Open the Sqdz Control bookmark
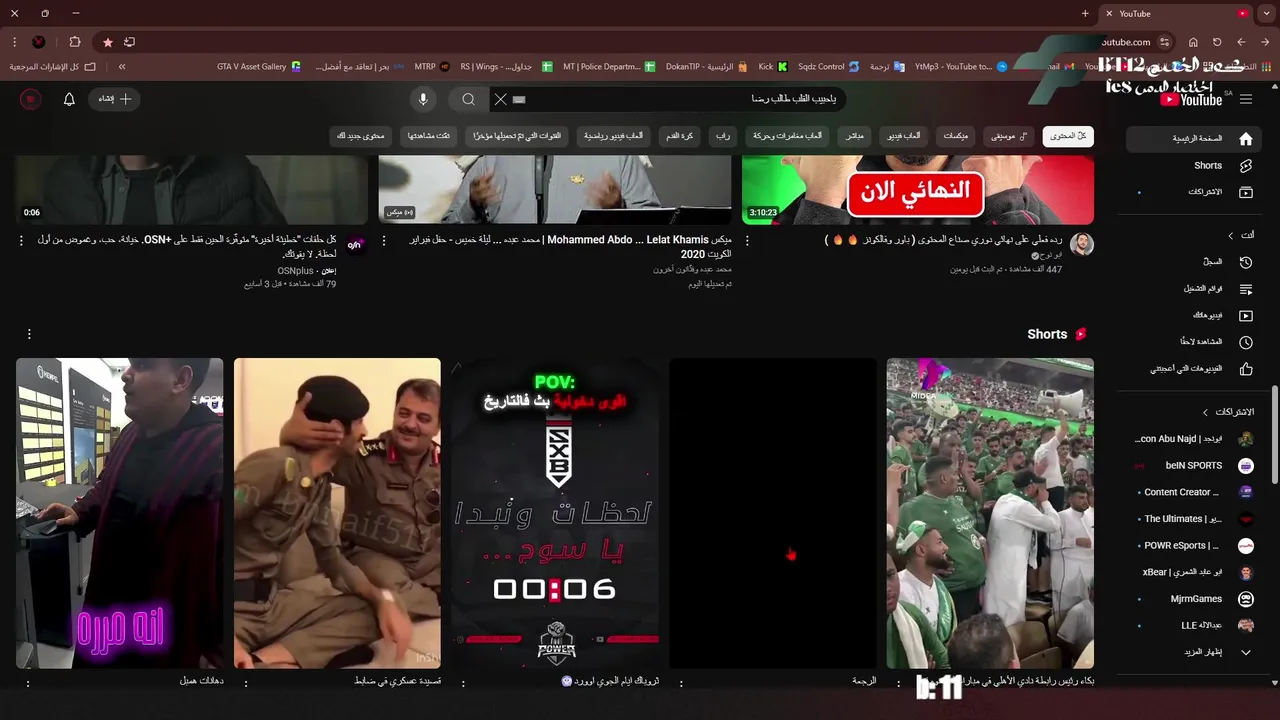 click(x=828, y=67)
